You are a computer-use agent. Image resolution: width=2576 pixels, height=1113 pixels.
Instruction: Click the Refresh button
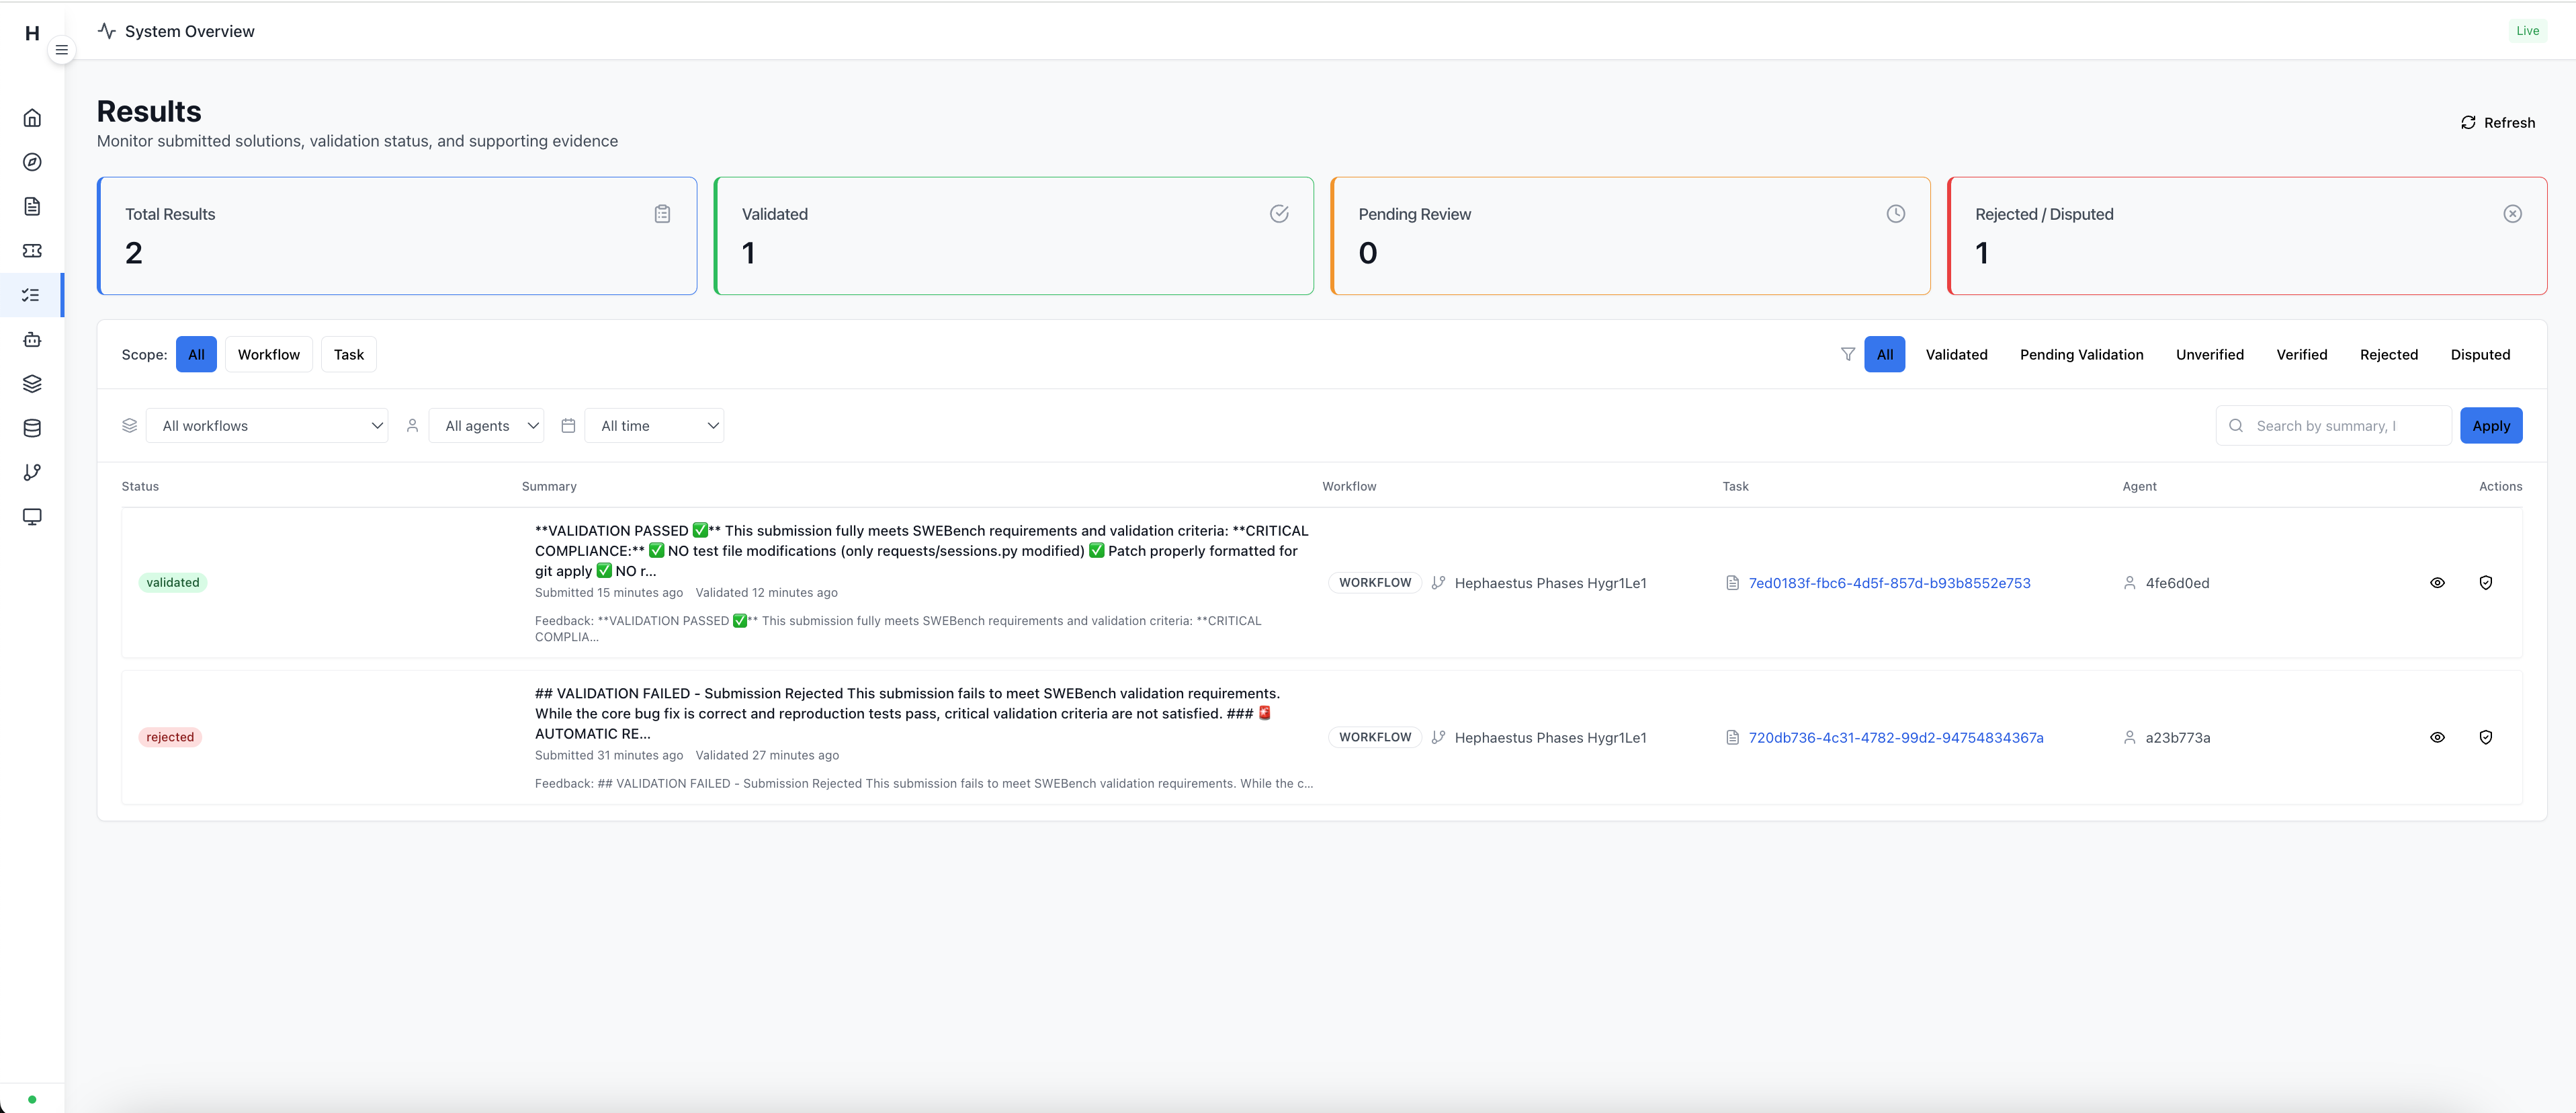click(x=2497, y=123)
